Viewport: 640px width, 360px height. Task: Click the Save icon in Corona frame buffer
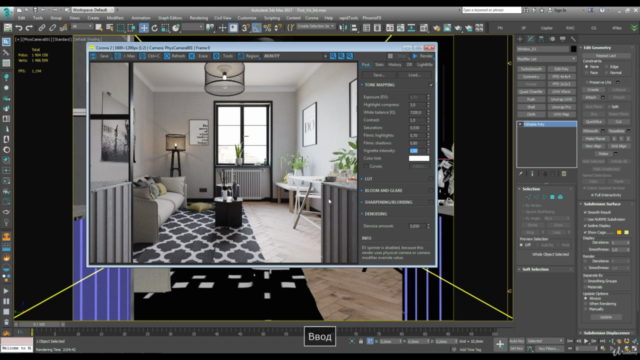pos(100,56)
